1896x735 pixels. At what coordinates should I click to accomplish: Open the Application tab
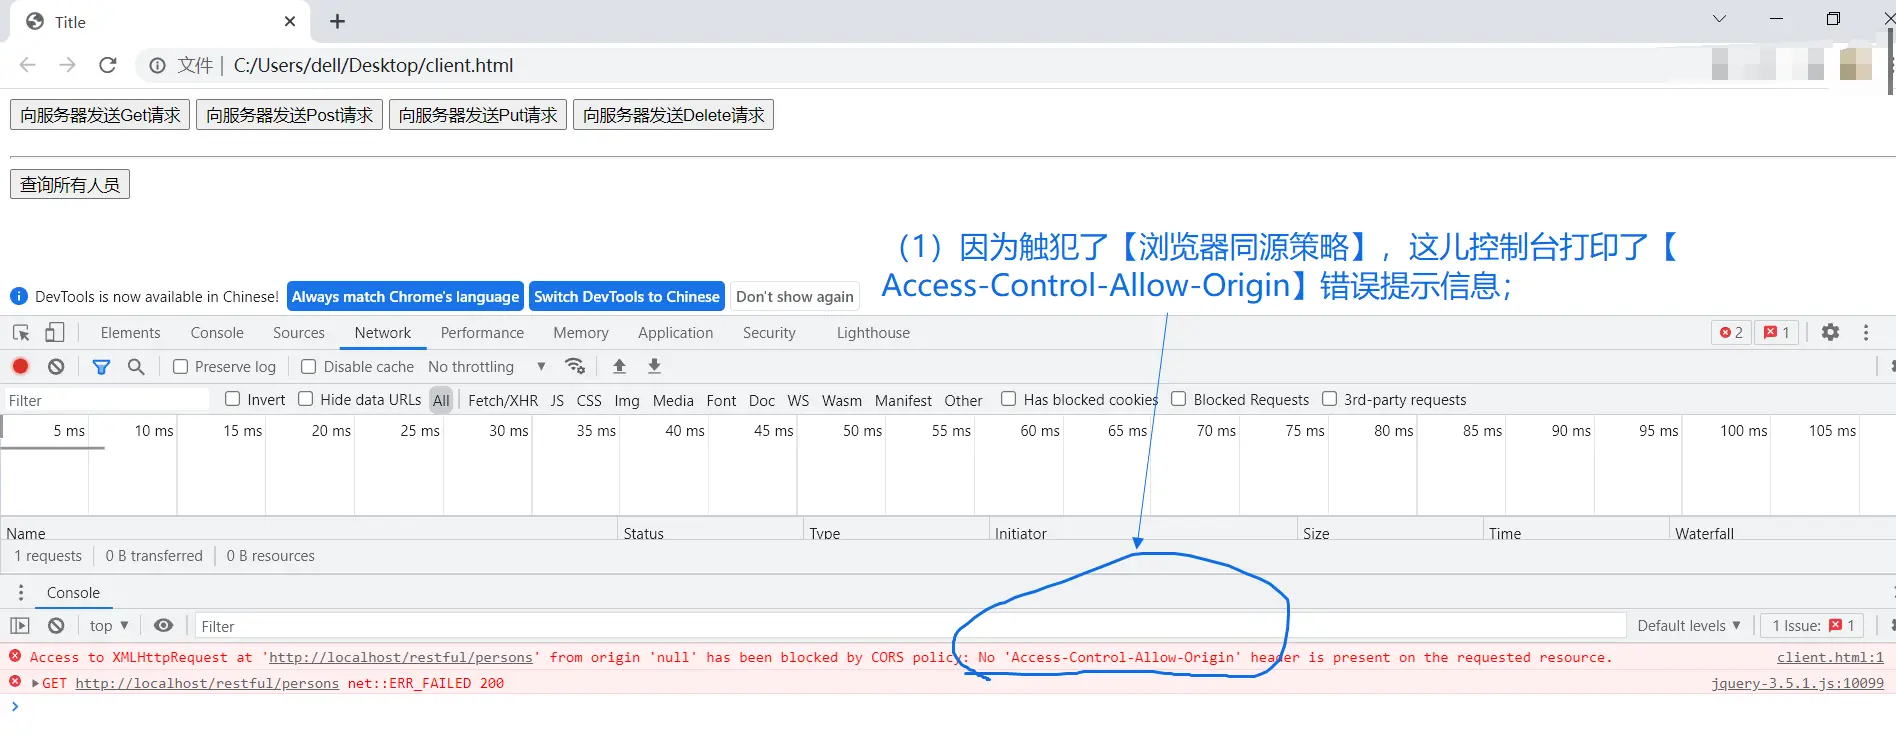point(675,333)
